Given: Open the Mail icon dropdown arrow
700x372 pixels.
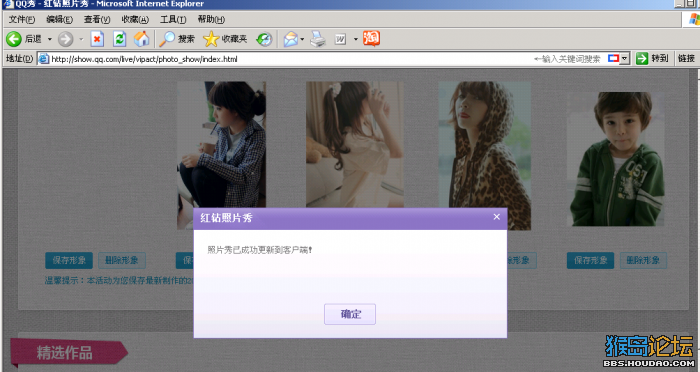Looking at the screenshot, I should [302, 39].
